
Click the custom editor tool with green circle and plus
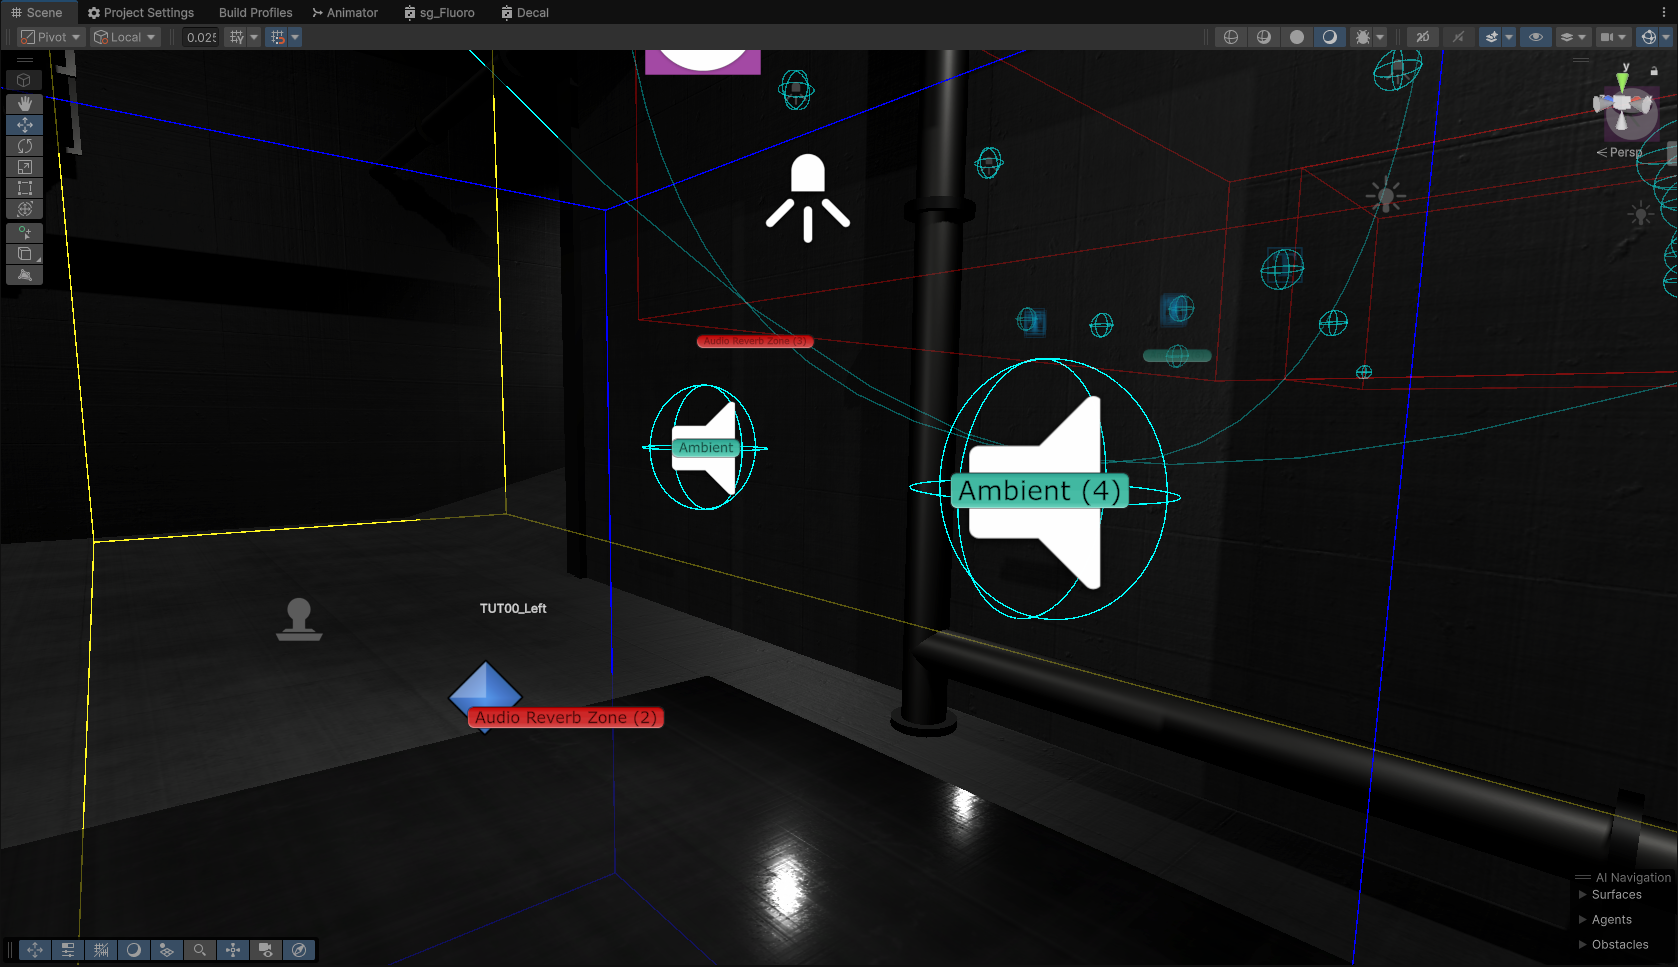[25, 233]
